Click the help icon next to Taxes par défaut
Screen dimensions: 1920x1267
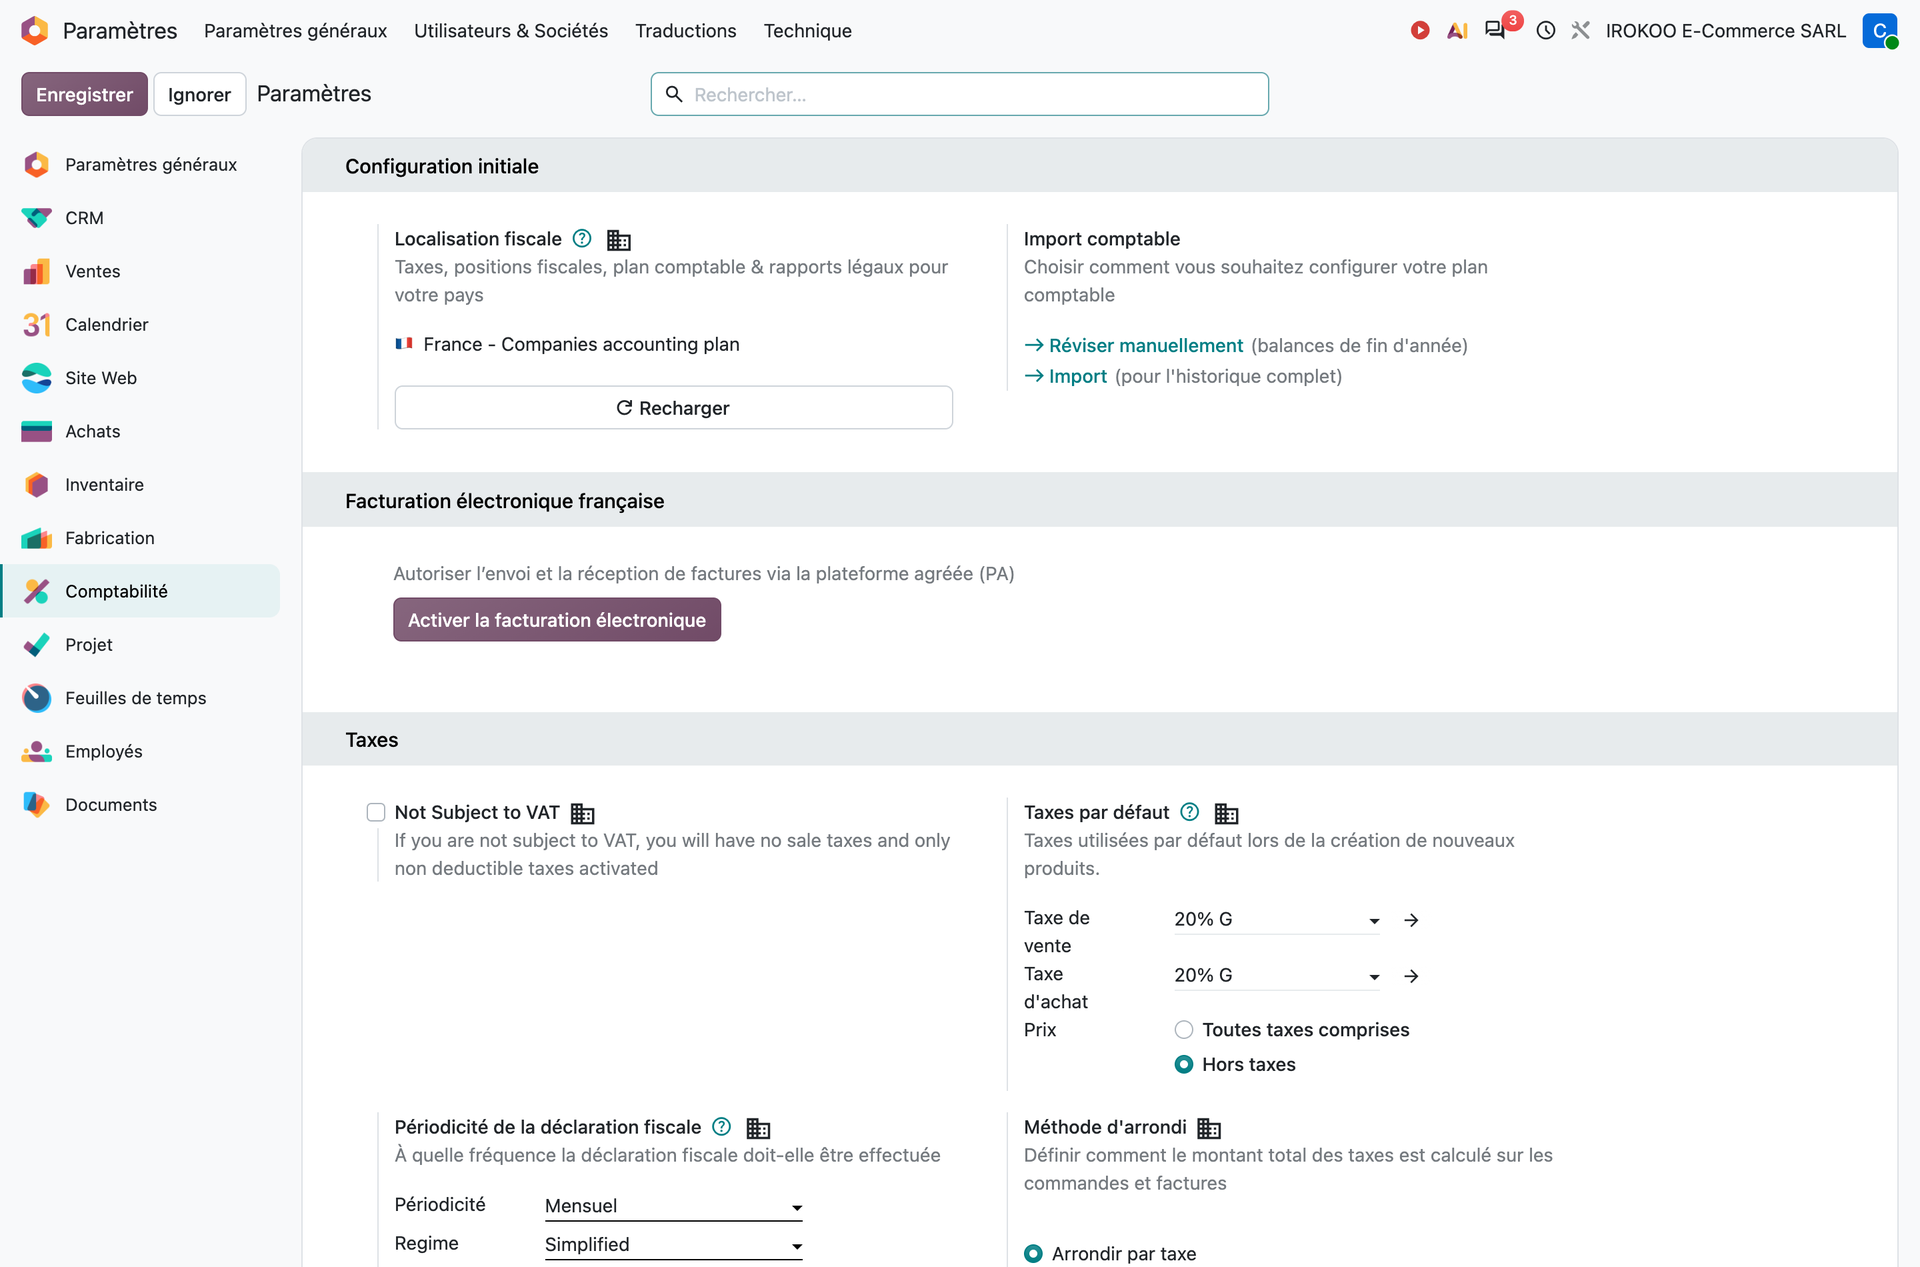(x=1189, y=812)
